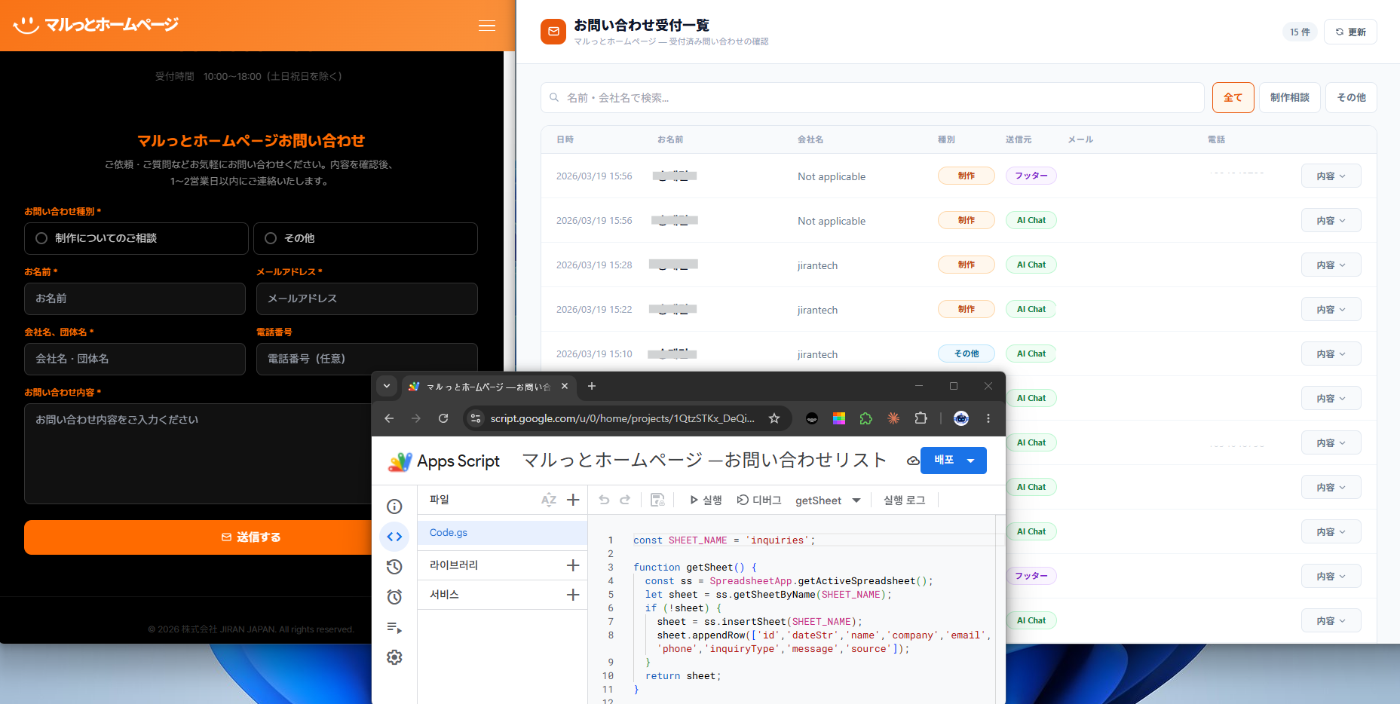Click 디버그 debug button

(x=759, y=500)
